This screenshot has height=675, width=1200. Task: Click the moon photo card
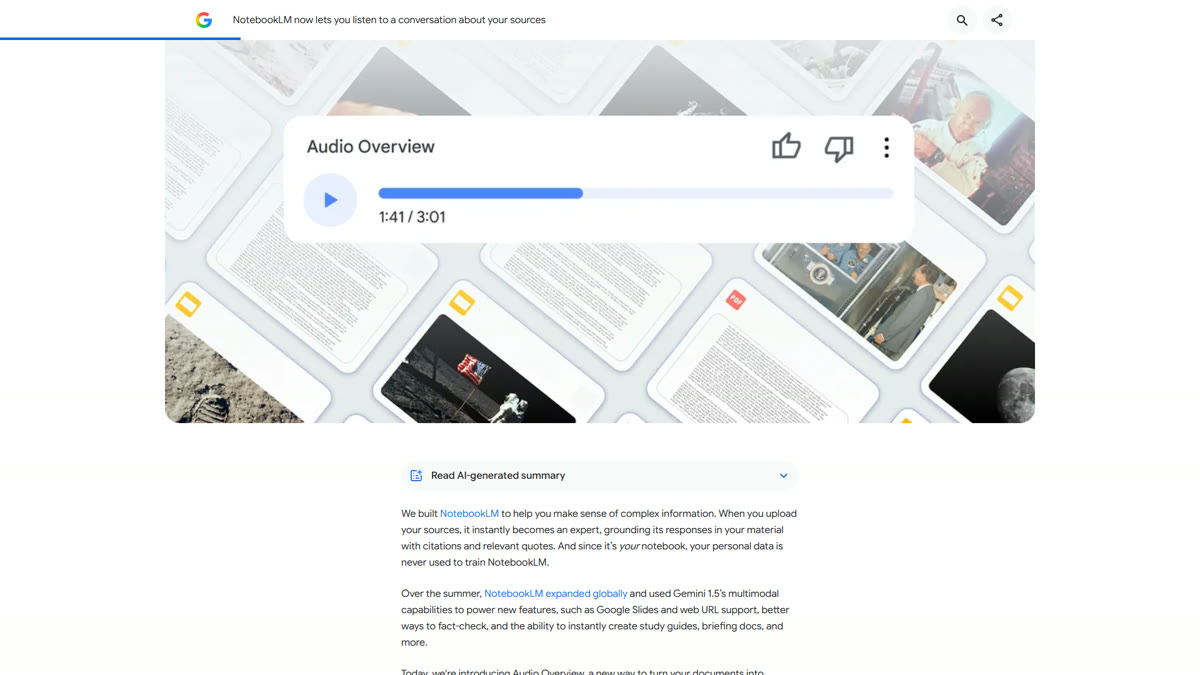(985, 368)
